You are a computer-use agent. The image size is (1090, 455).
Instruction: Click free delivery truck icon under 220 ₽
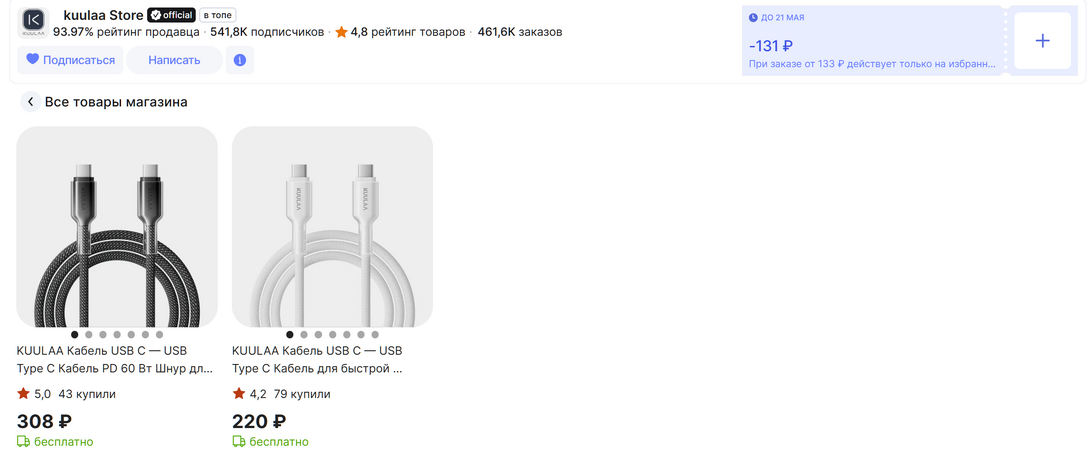(x=239, y=442)
